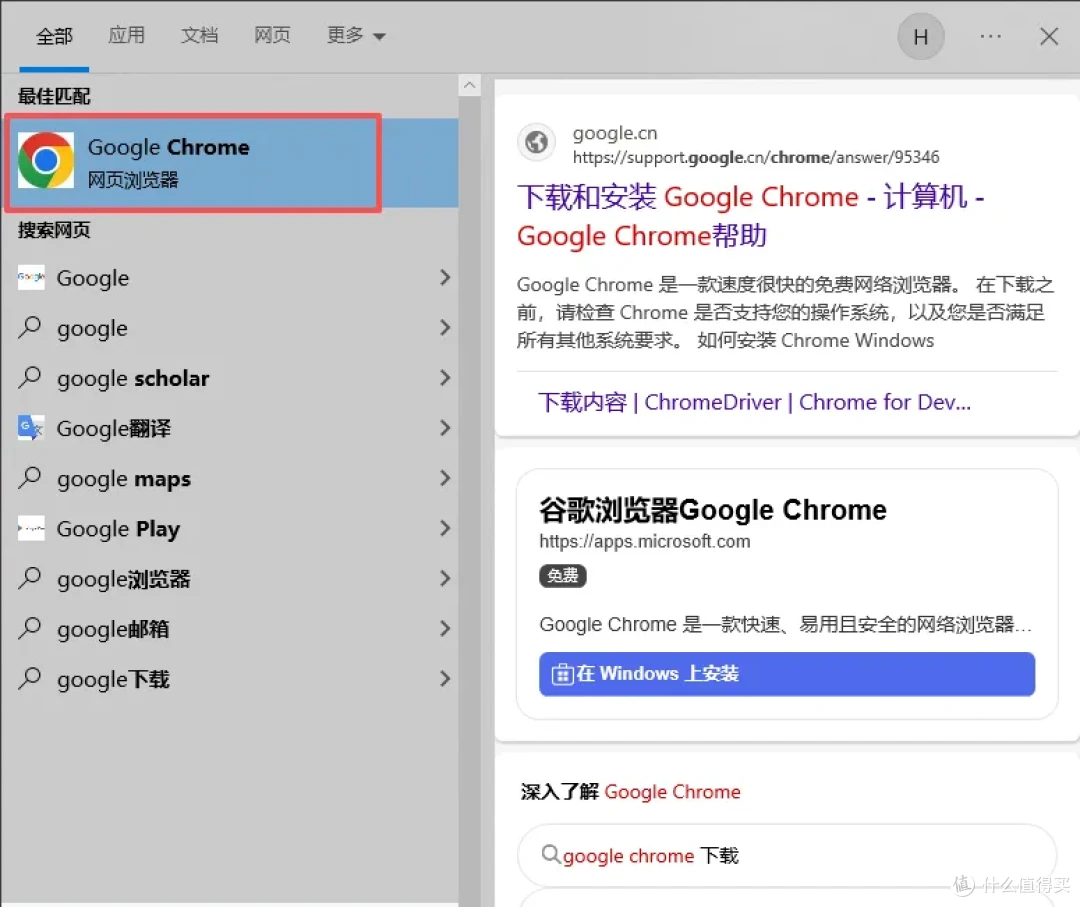Click magnifier icon beside google scholar
1080x907 pixels.
(x=30, y=377)
